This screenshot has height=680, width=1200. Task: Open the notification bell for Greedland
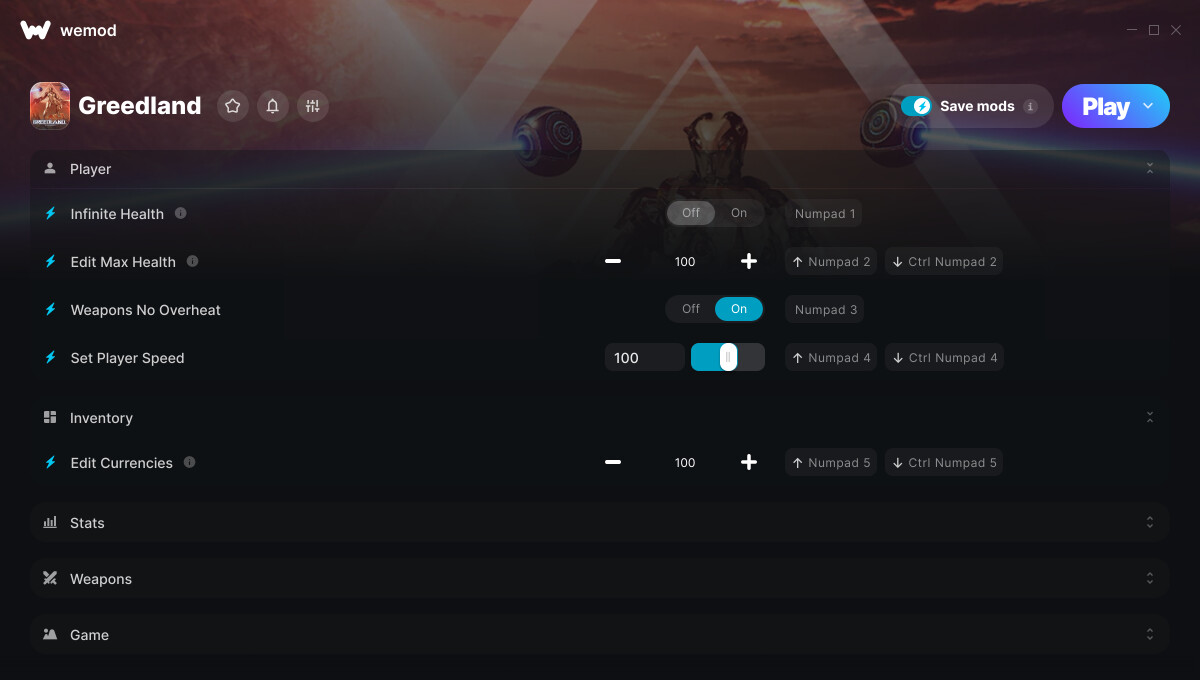click(273, 106)
